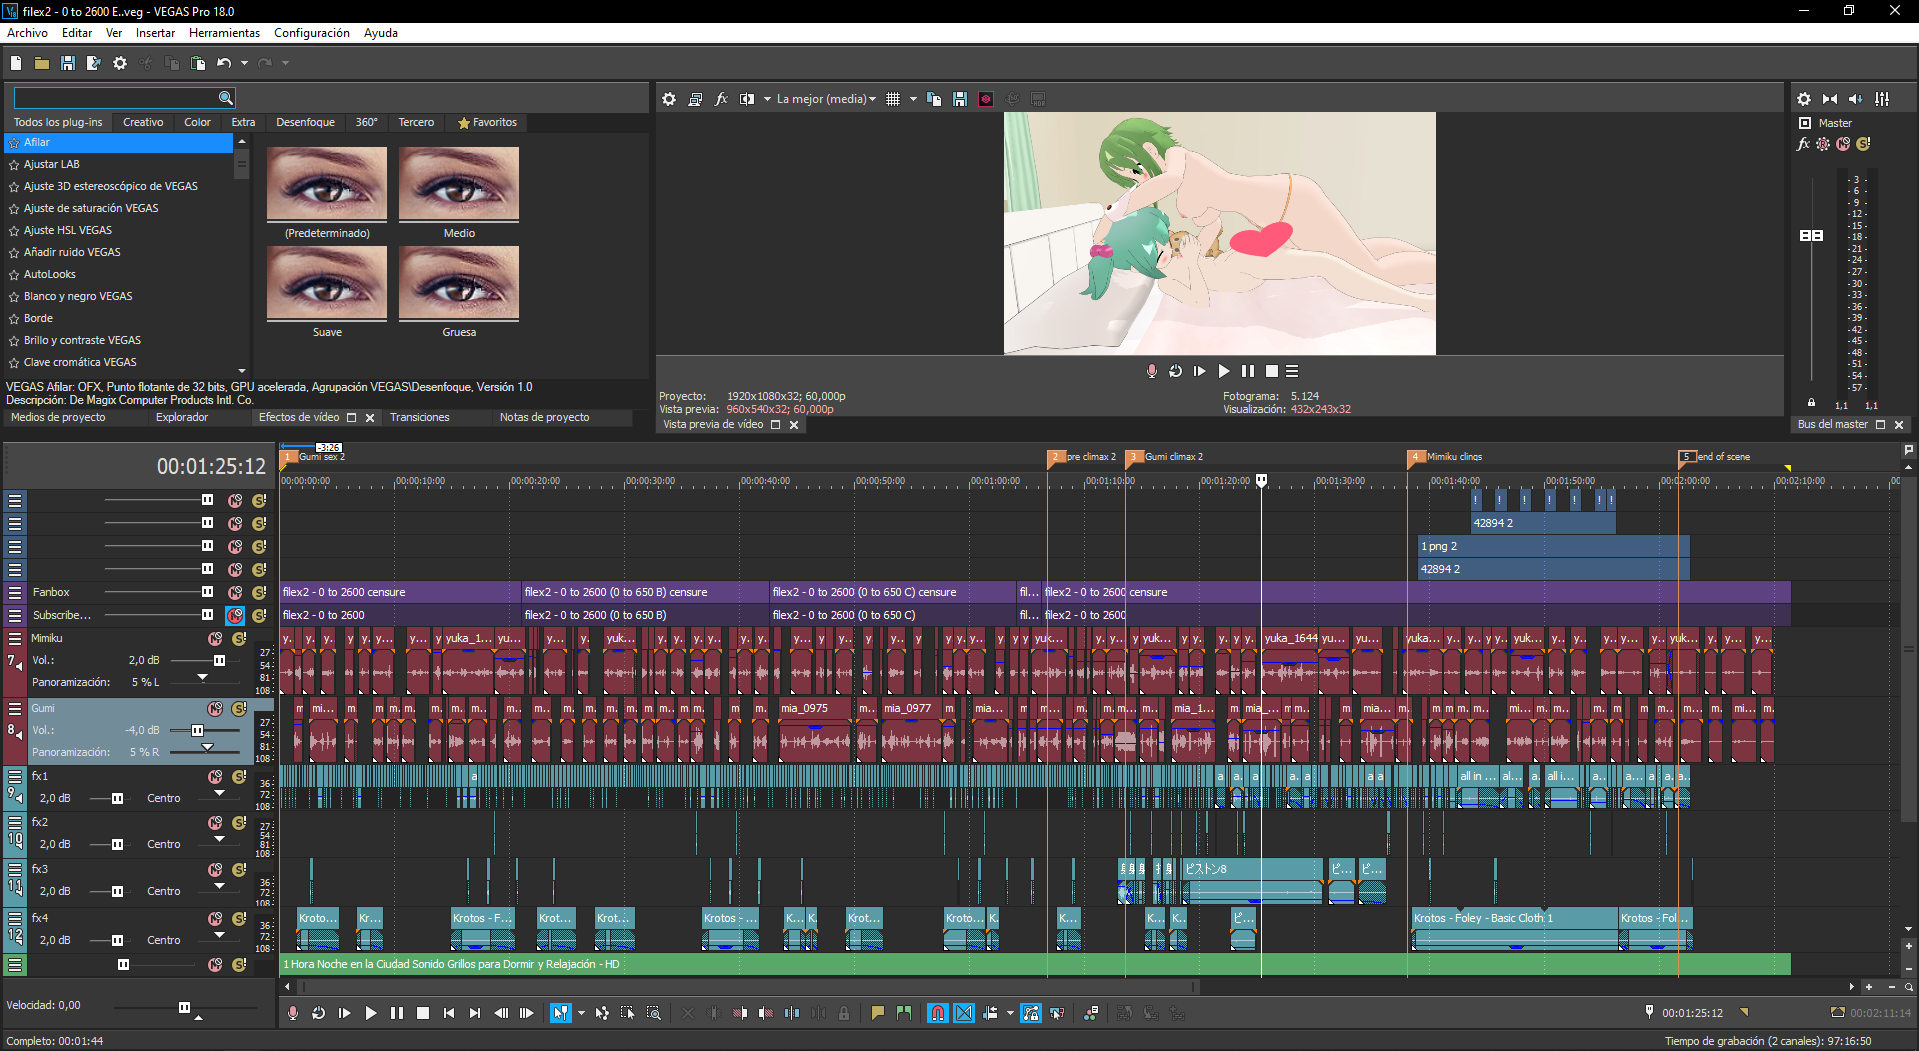
Task: Open the edit tool selector dropdown arrow
Action: tap(581, 1013)
